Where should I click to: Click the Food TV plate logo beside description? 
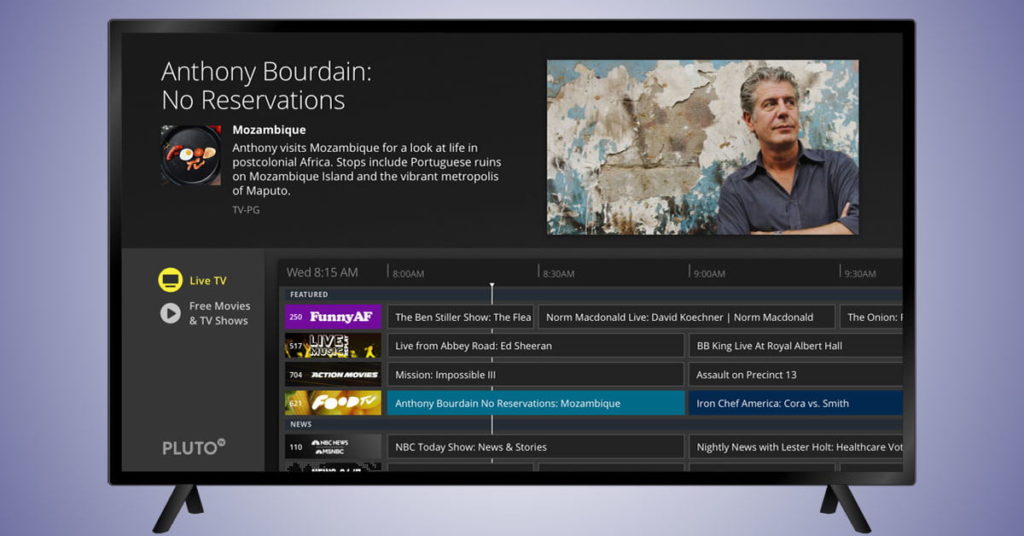(191, 155)
